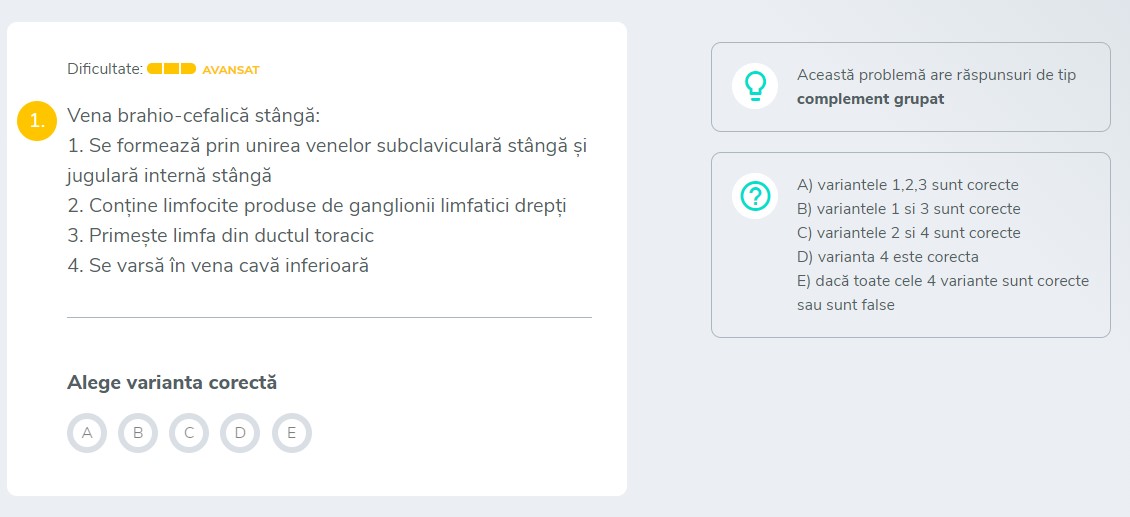Select answer option A

[87, 433]
